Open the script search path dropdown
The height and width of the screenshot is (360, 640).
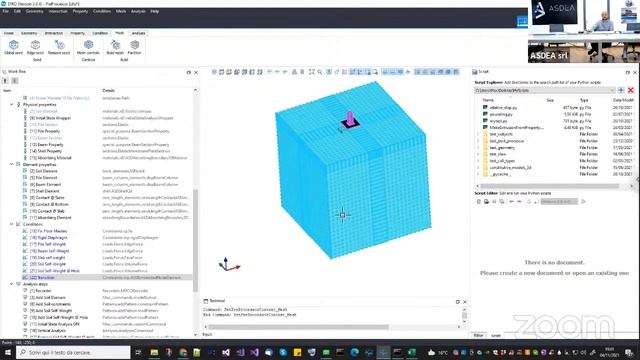612,90
